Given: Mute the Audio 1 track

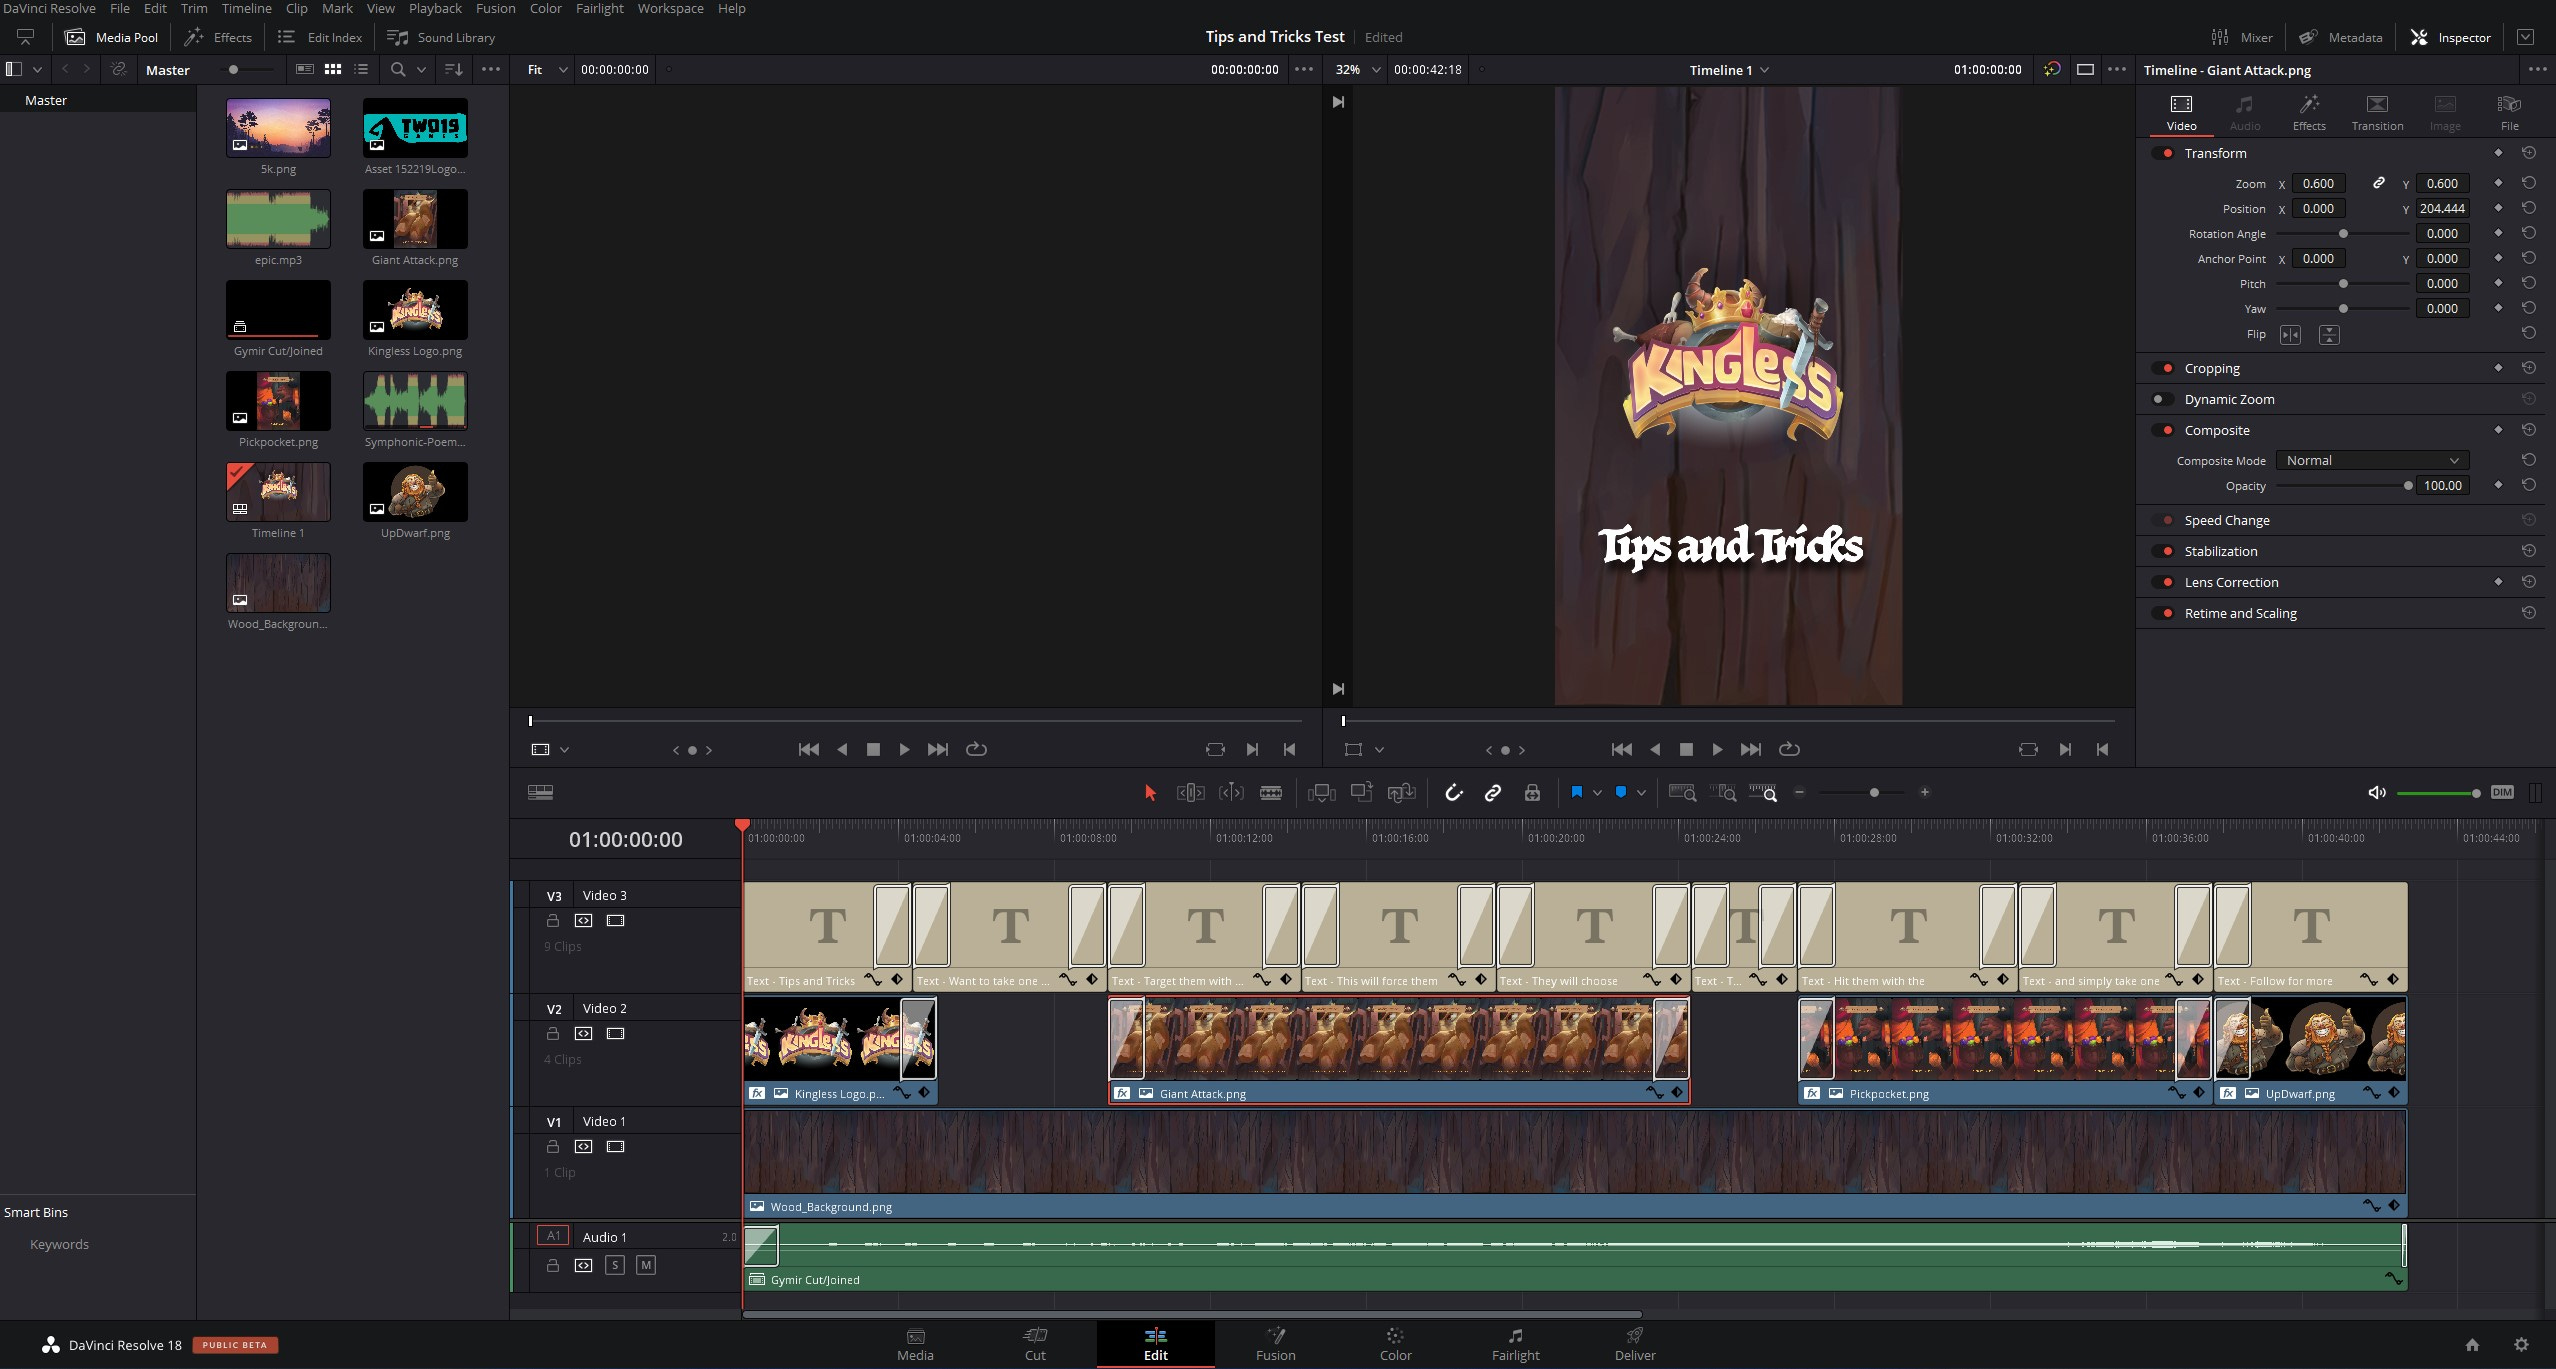Looking at the screenshot, I should click(646, 1265).
